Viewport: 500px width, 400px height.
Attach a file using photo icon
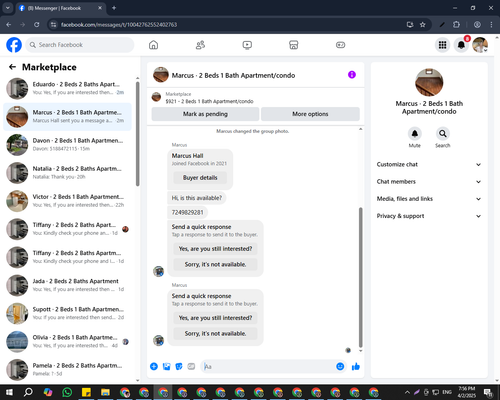[166, 367]
